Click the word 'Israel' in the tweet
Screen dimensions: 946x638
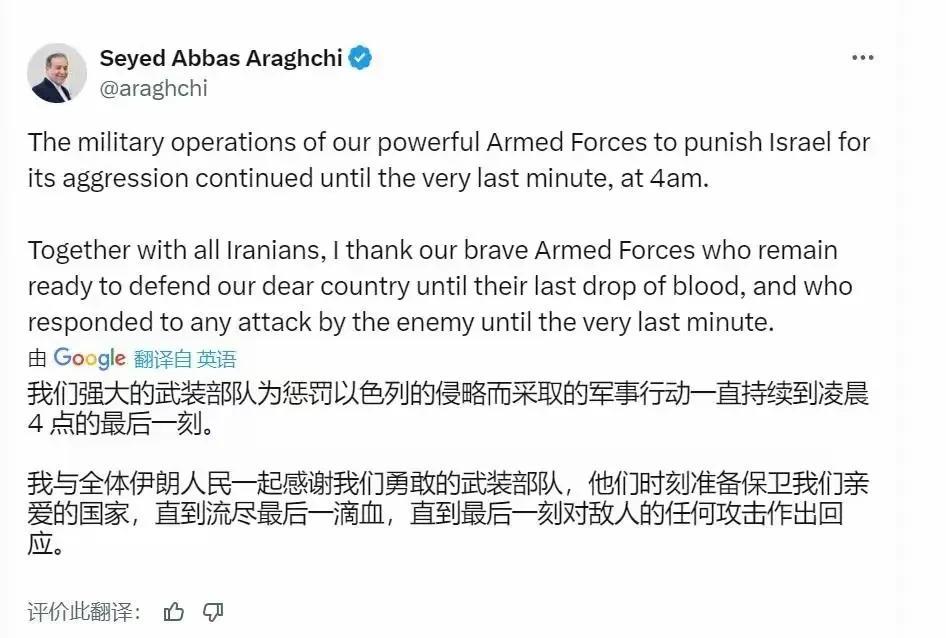800,142
